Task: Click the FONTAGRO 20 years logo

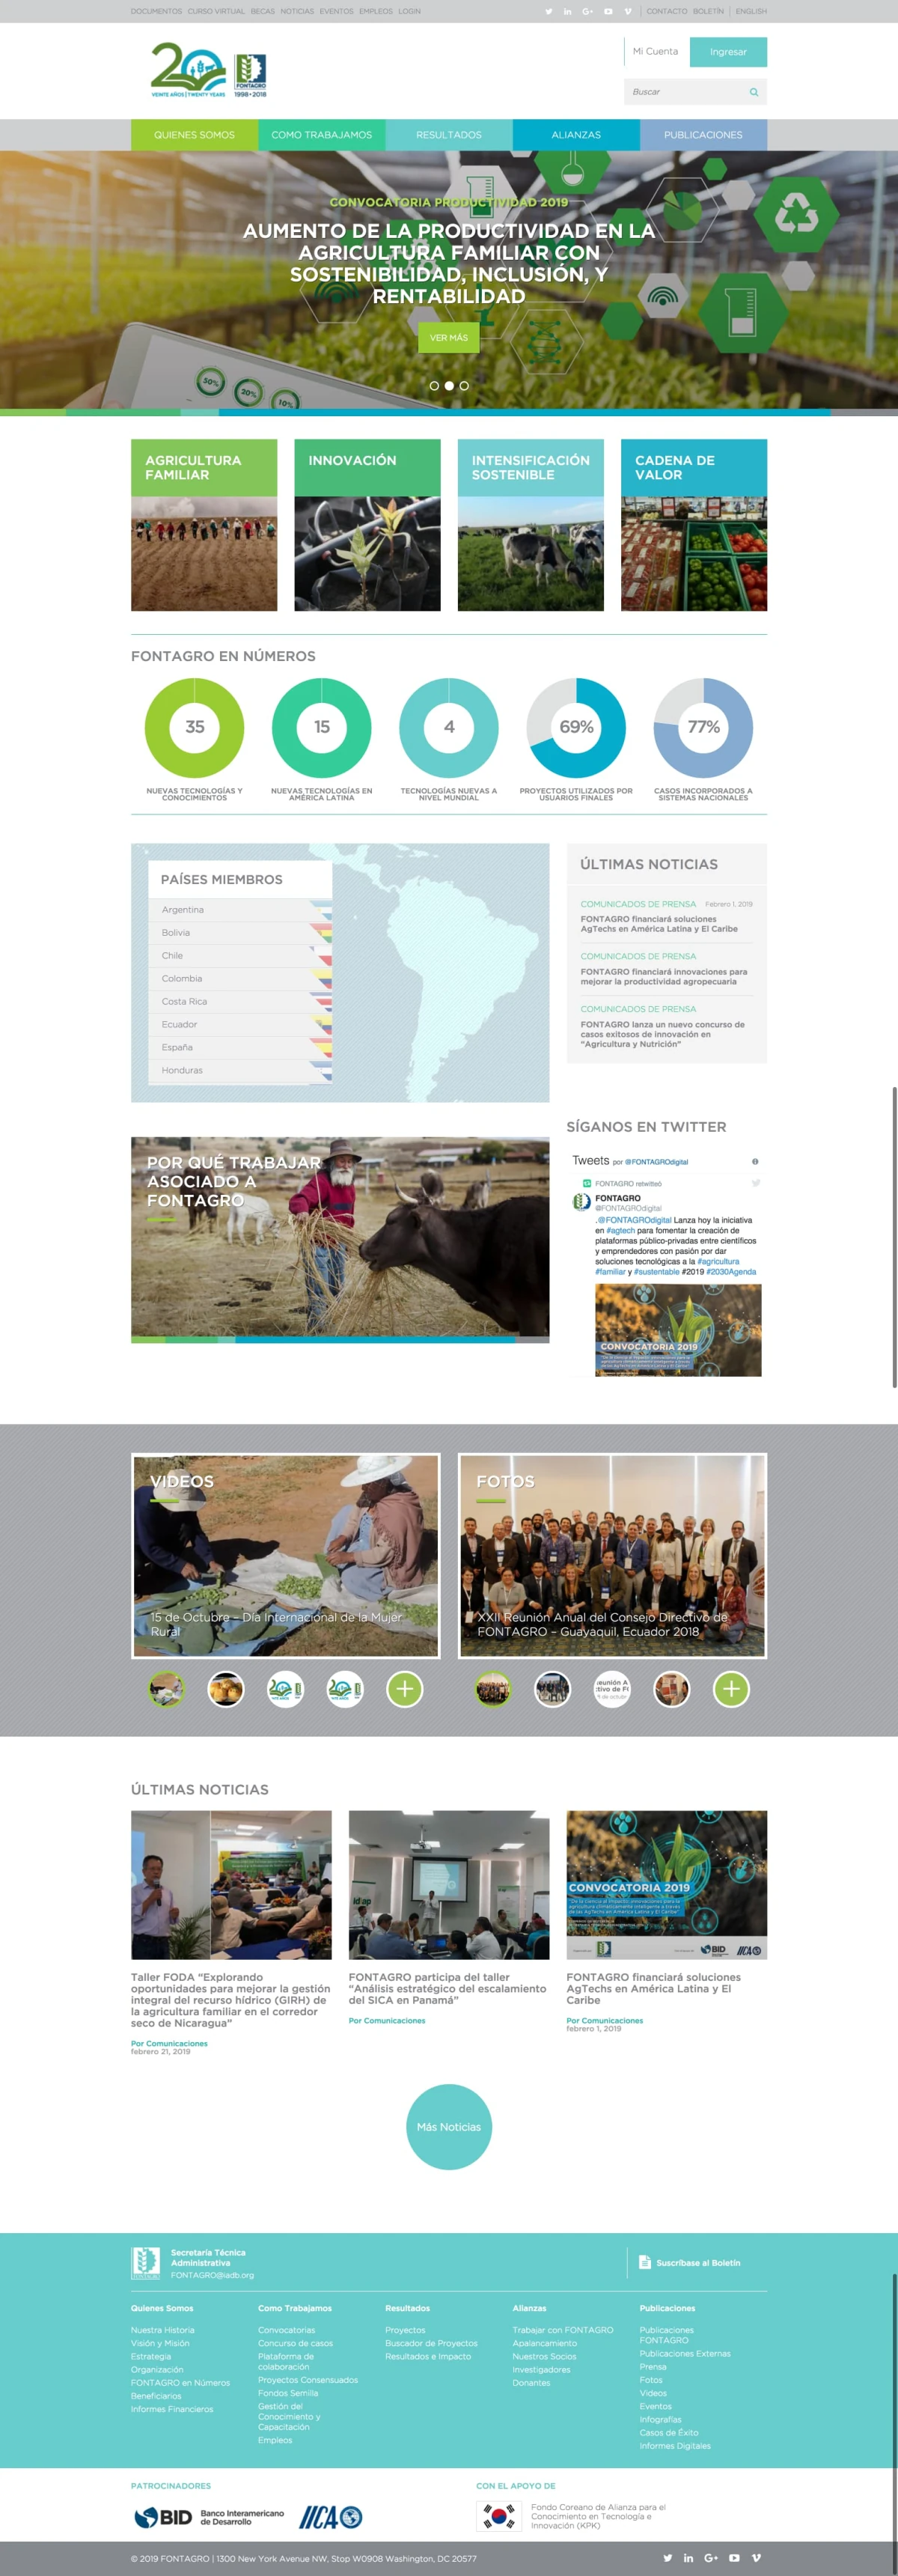Action: click(209, 70)
